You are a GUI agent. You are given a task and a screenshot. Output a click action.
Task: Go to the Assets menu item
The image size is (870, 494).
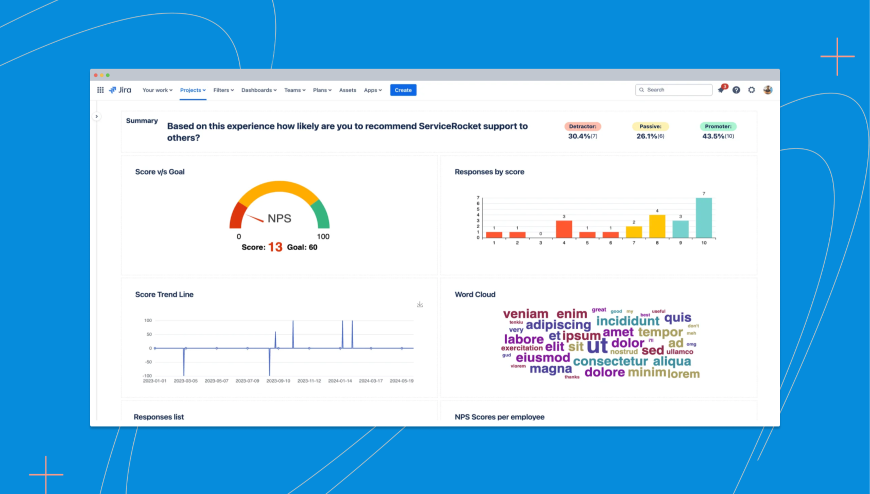click(348, 90)
